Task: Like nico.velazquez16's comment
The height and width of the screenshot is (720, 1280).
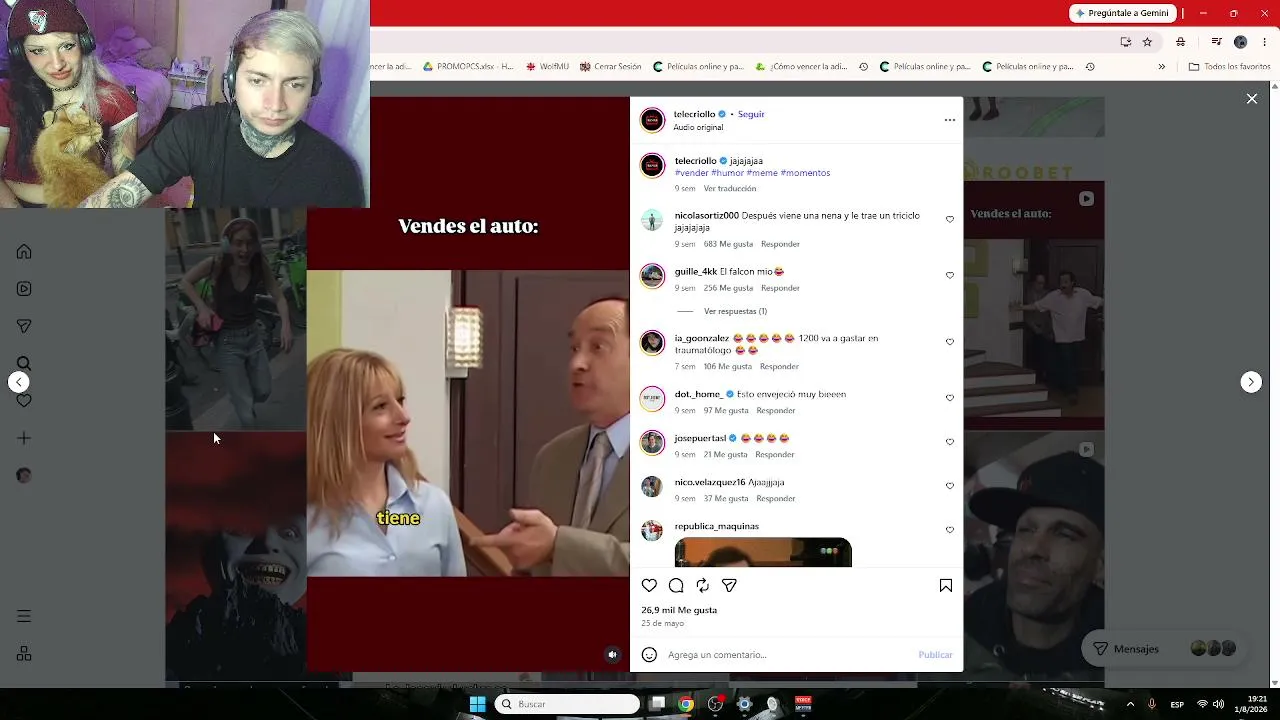Action: point(950,486)
